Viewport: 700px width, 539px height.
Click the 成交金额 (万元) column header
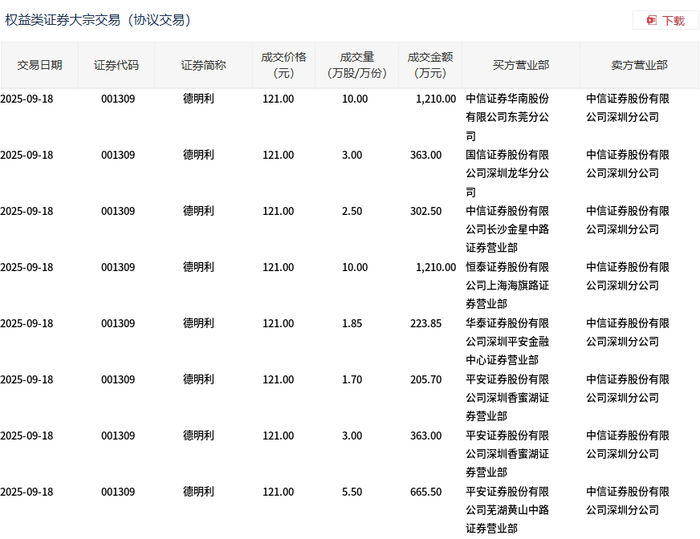pyautogui.click(x=430, y=65)
